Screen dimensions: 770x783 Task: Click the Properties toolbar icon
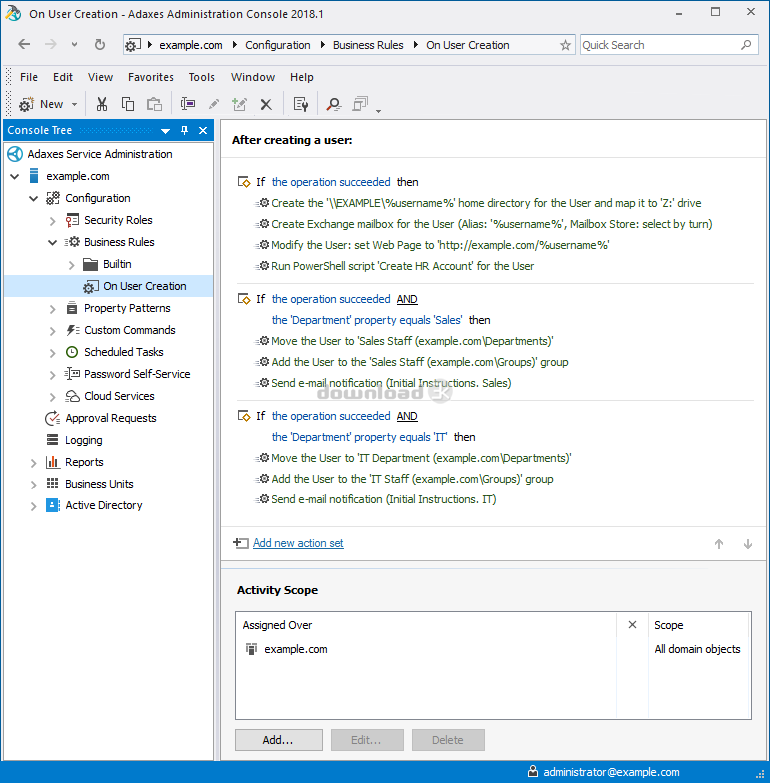[301, 104]
